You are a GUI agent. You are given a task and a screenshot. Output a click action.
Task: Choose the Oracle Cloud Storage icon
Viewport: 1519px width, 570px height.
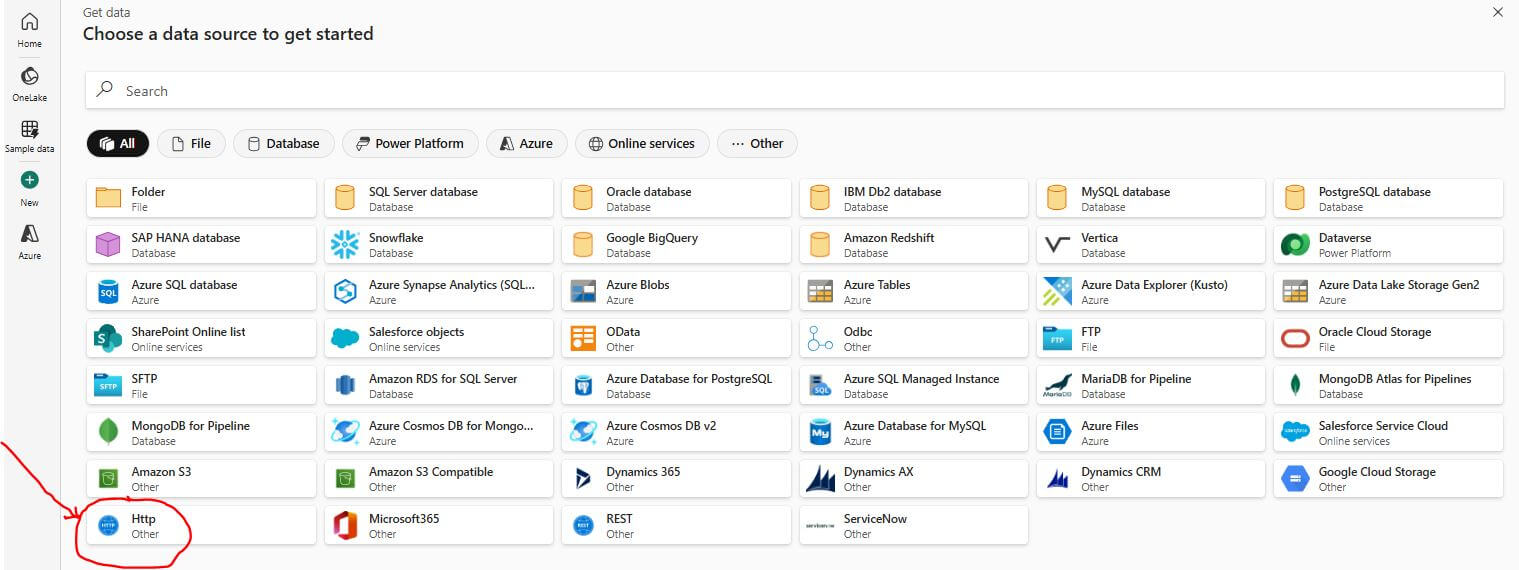[1295, 339]
